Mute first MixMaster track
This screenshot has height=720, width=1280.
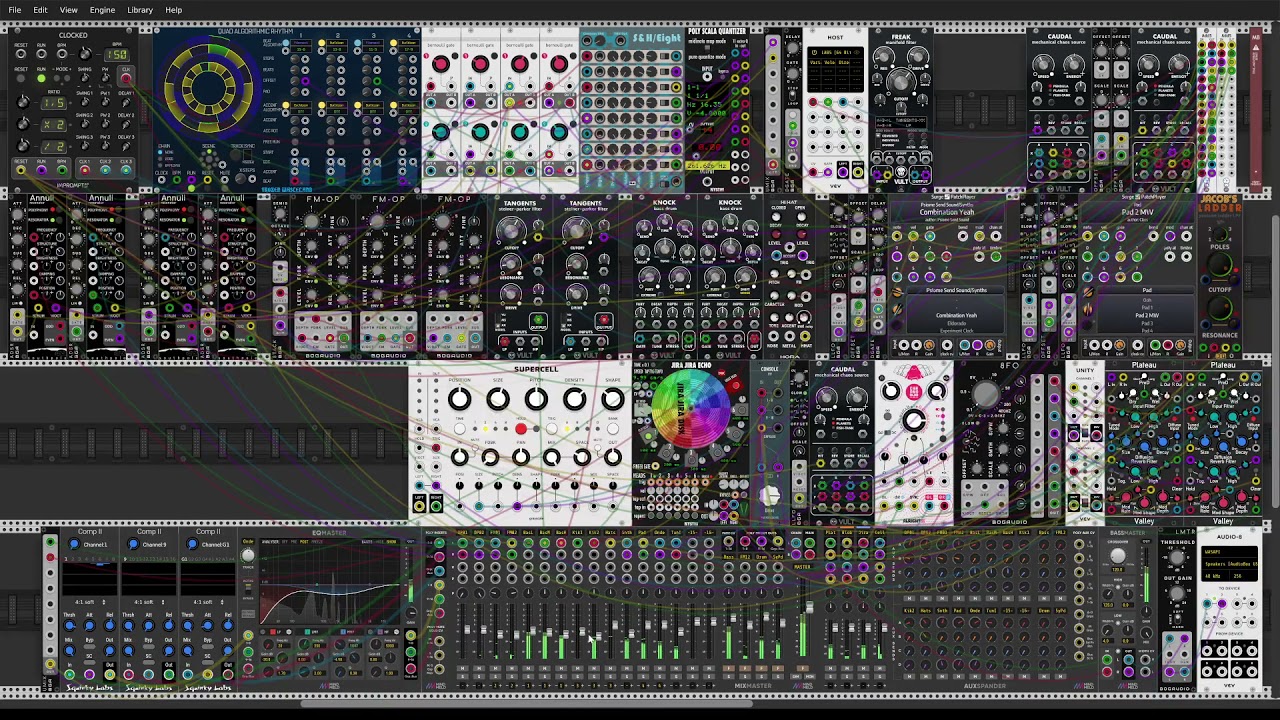pyautogui.click(x=463, y=669)
